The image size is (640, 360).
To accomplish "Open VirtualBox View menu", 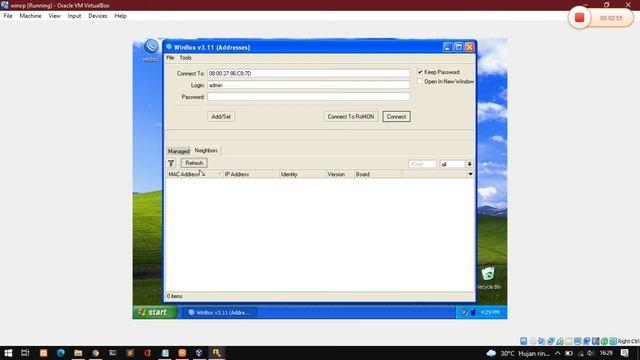I will (54, 16).
